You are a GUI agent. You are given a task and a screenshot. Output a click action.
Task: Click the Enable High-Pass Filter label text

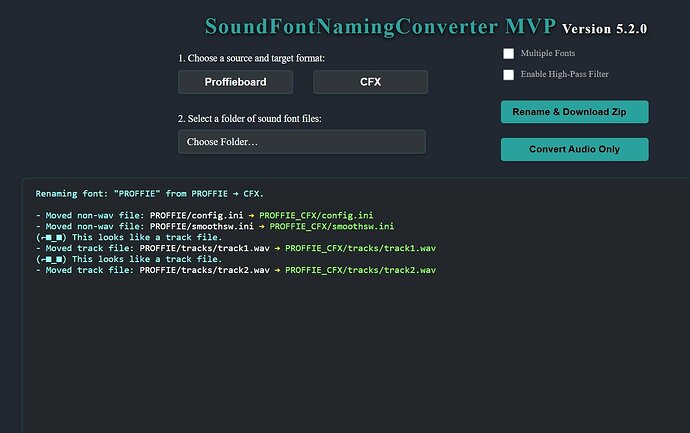coord(565,74)
